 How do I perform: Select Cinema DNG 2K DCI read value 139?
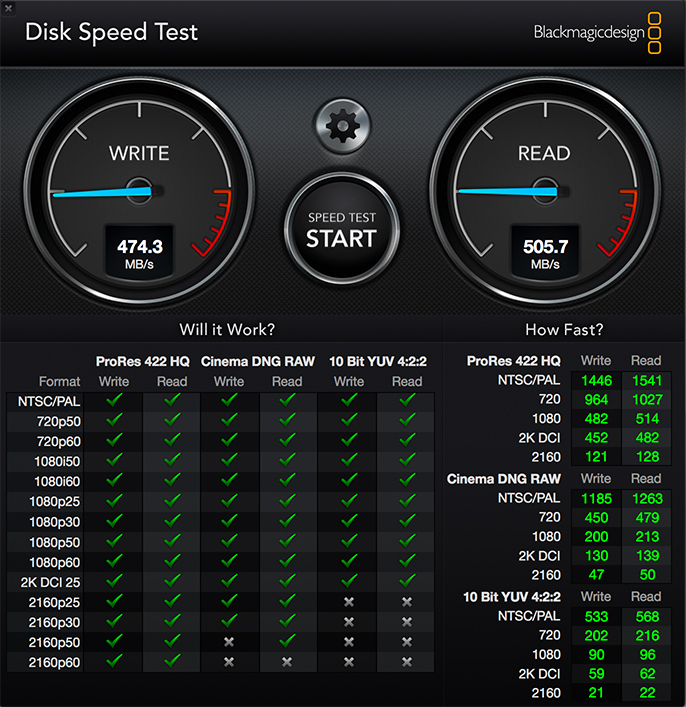pyautogui.click(x=647, y=556)
